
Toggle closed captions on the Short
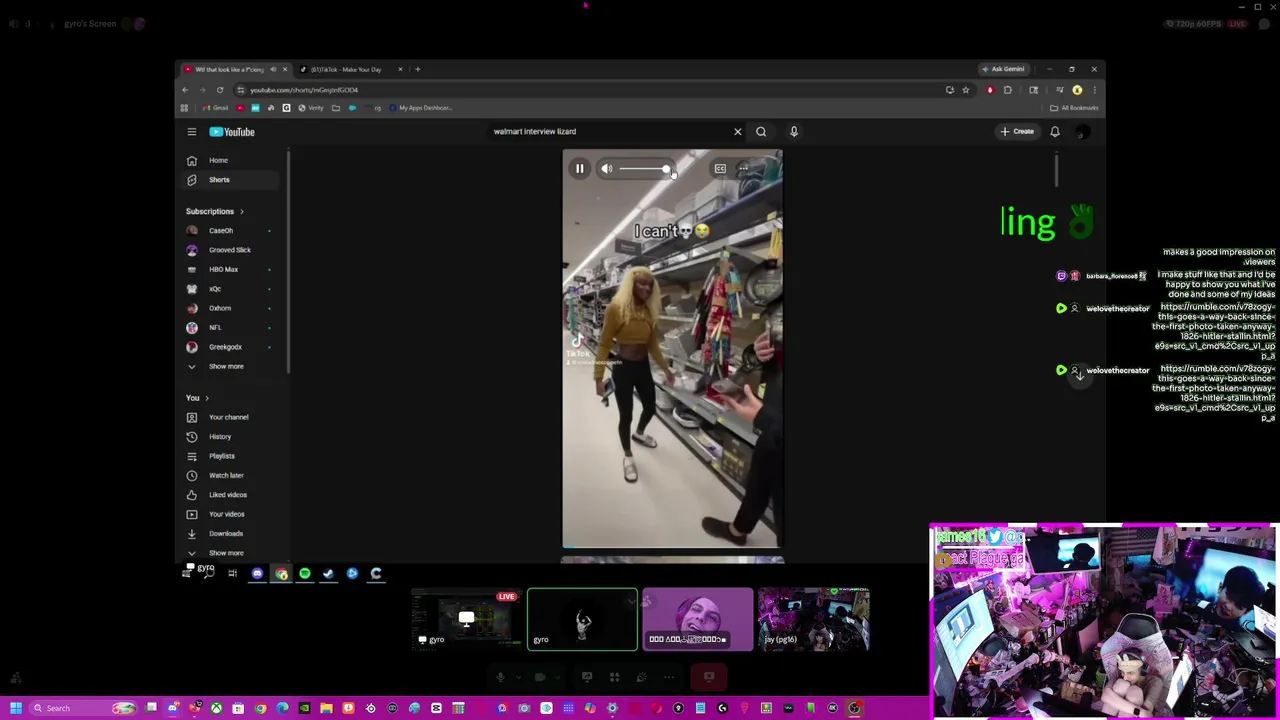coord(720,169)
